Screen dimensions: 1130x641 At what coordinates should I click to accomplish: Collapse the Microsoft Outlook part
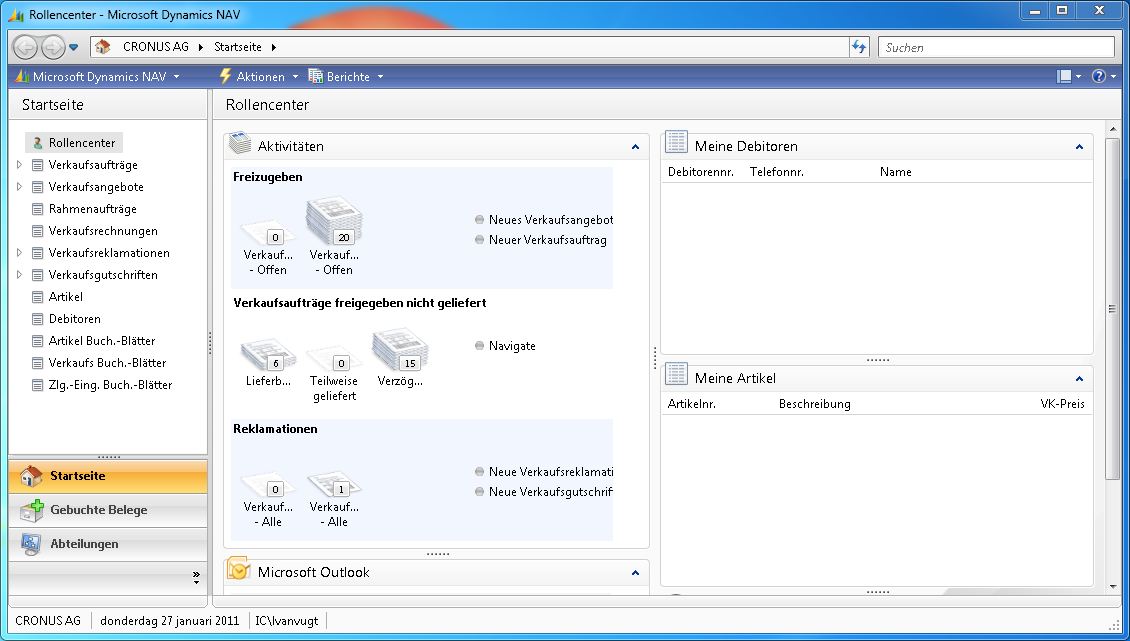tap(635, 573)
